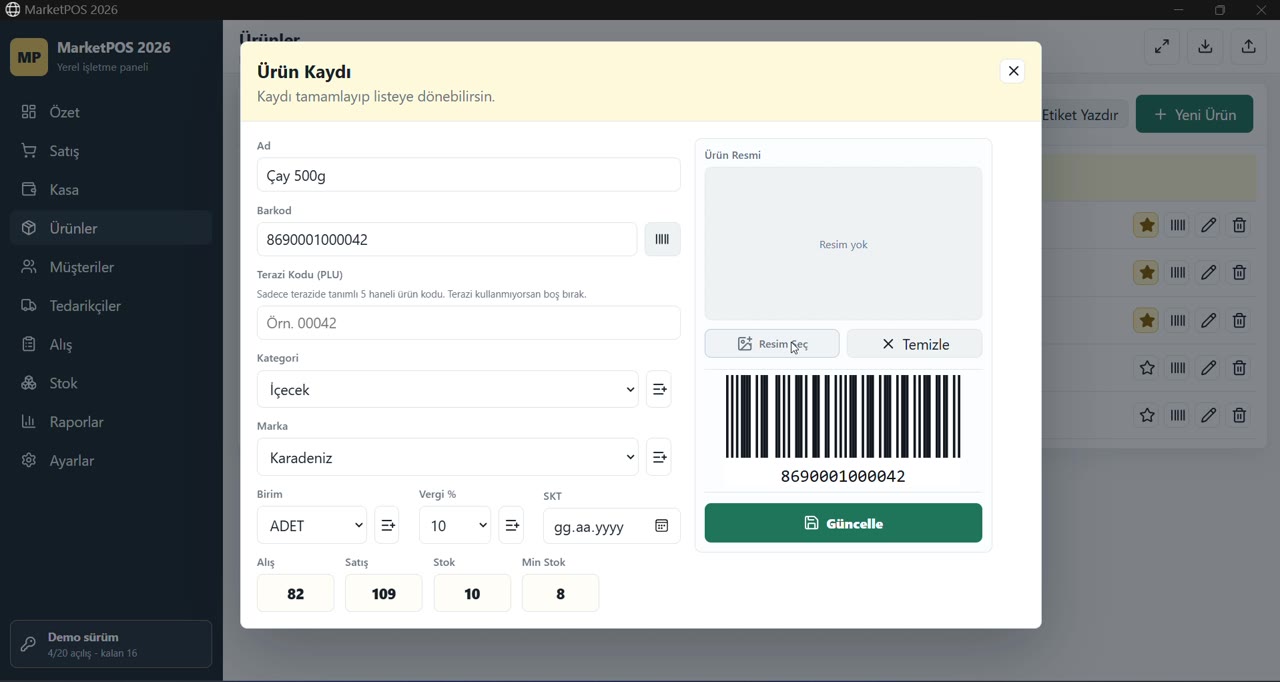
Task: Toggle fullscreen with the expand arrows icon
Action: click(x=1162, y=47)
